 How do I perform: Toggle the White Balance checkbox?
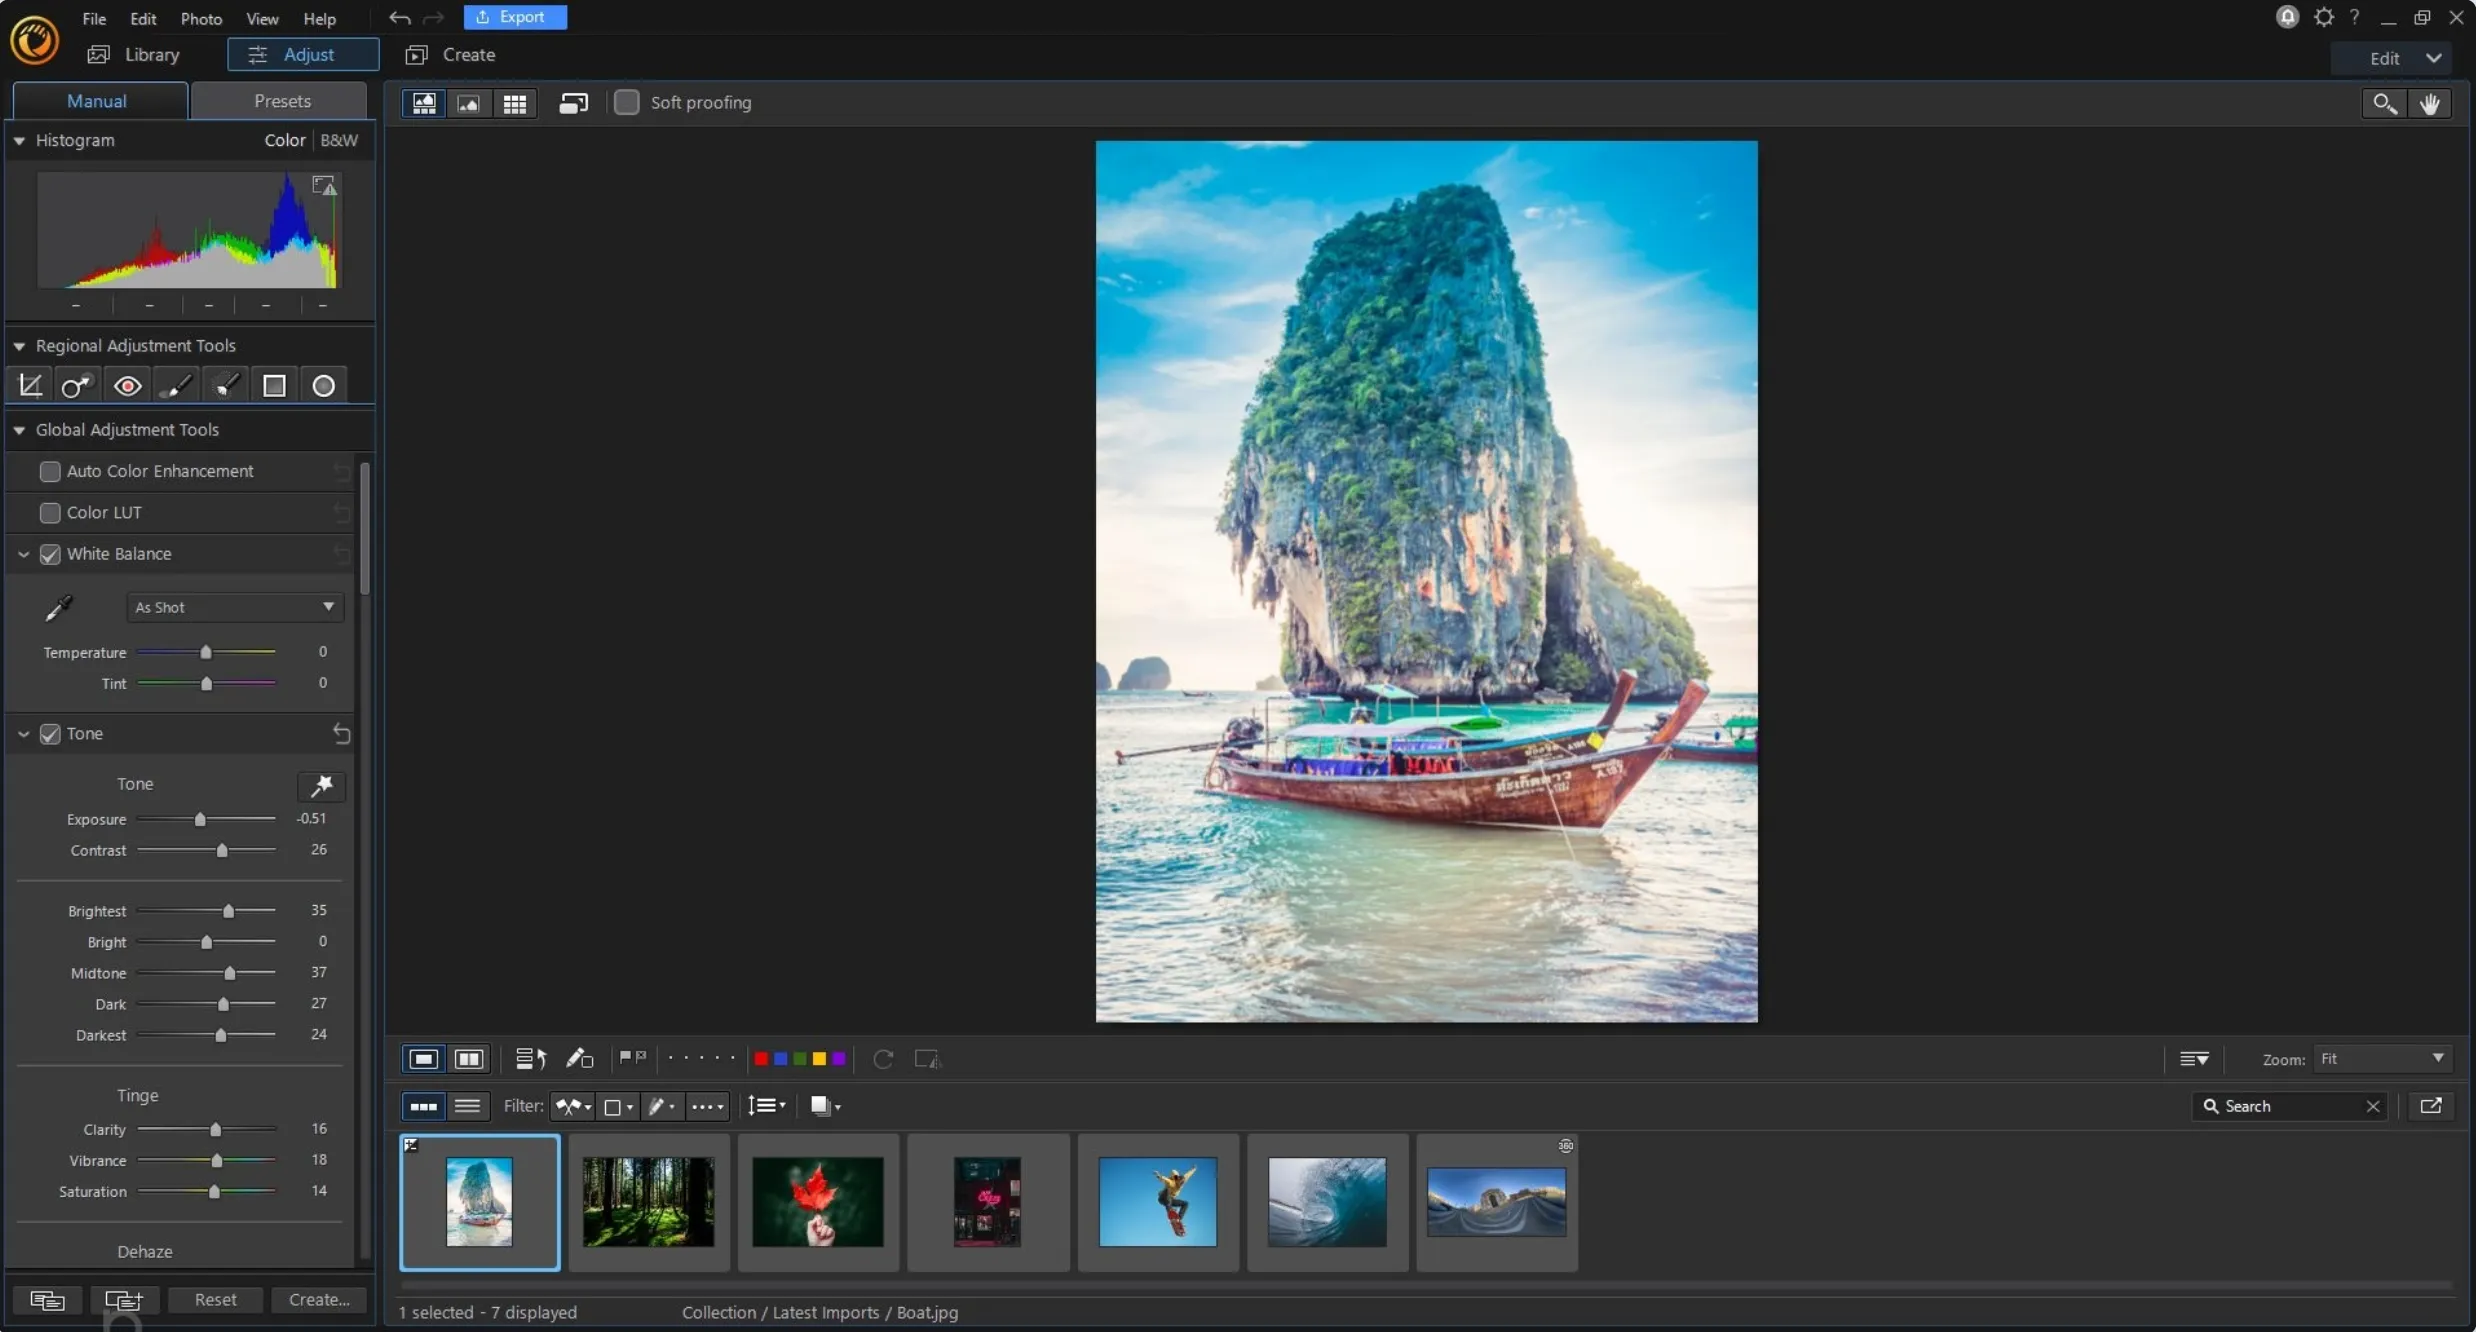point(48,553)
